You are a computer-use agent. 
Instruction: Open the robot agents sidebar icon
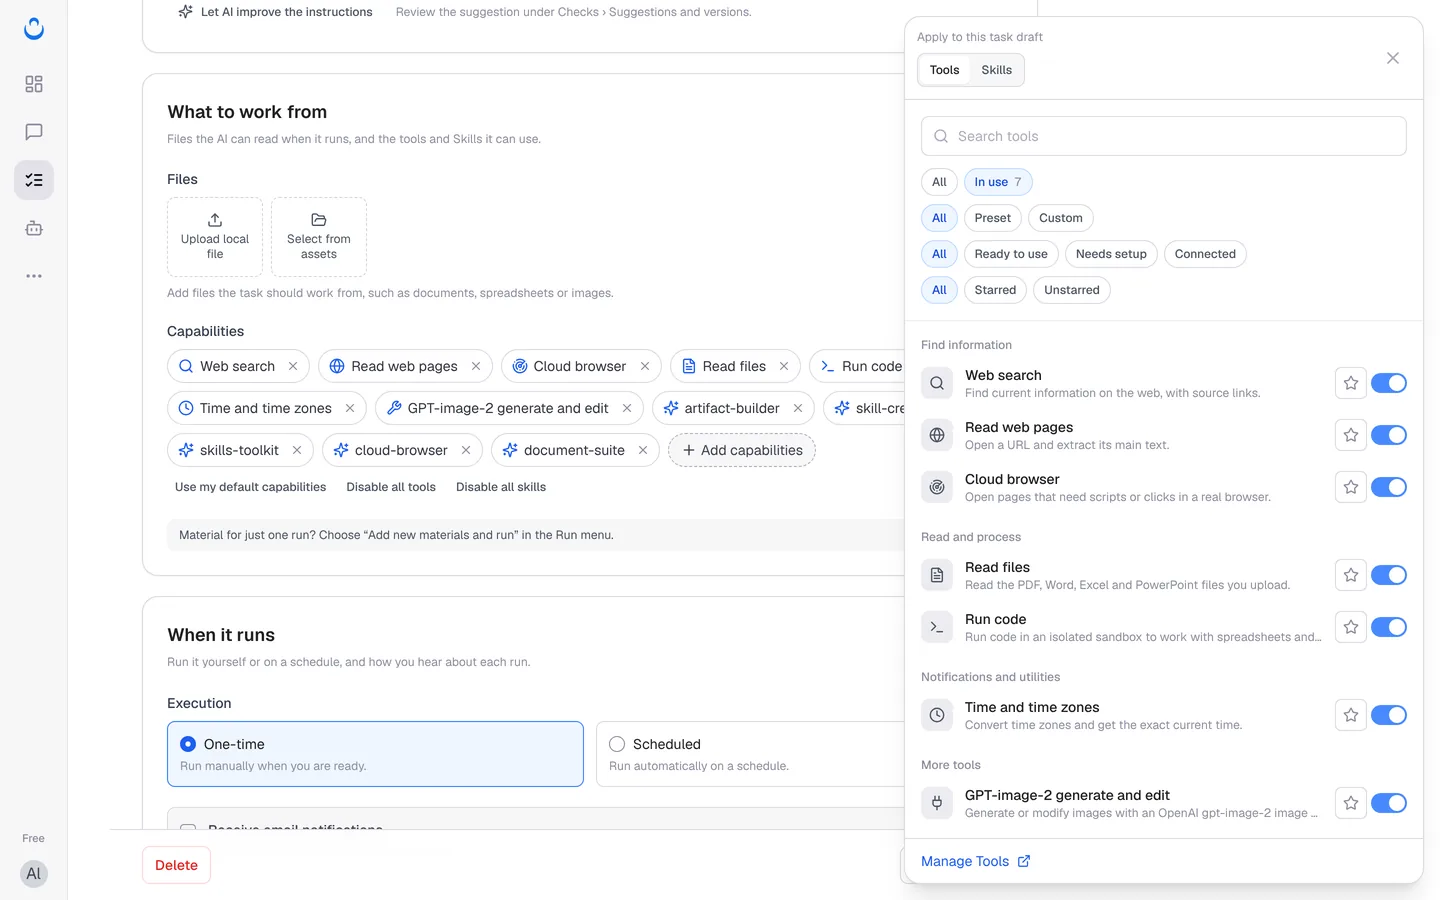pyautogui.click(x=34, y=228)
